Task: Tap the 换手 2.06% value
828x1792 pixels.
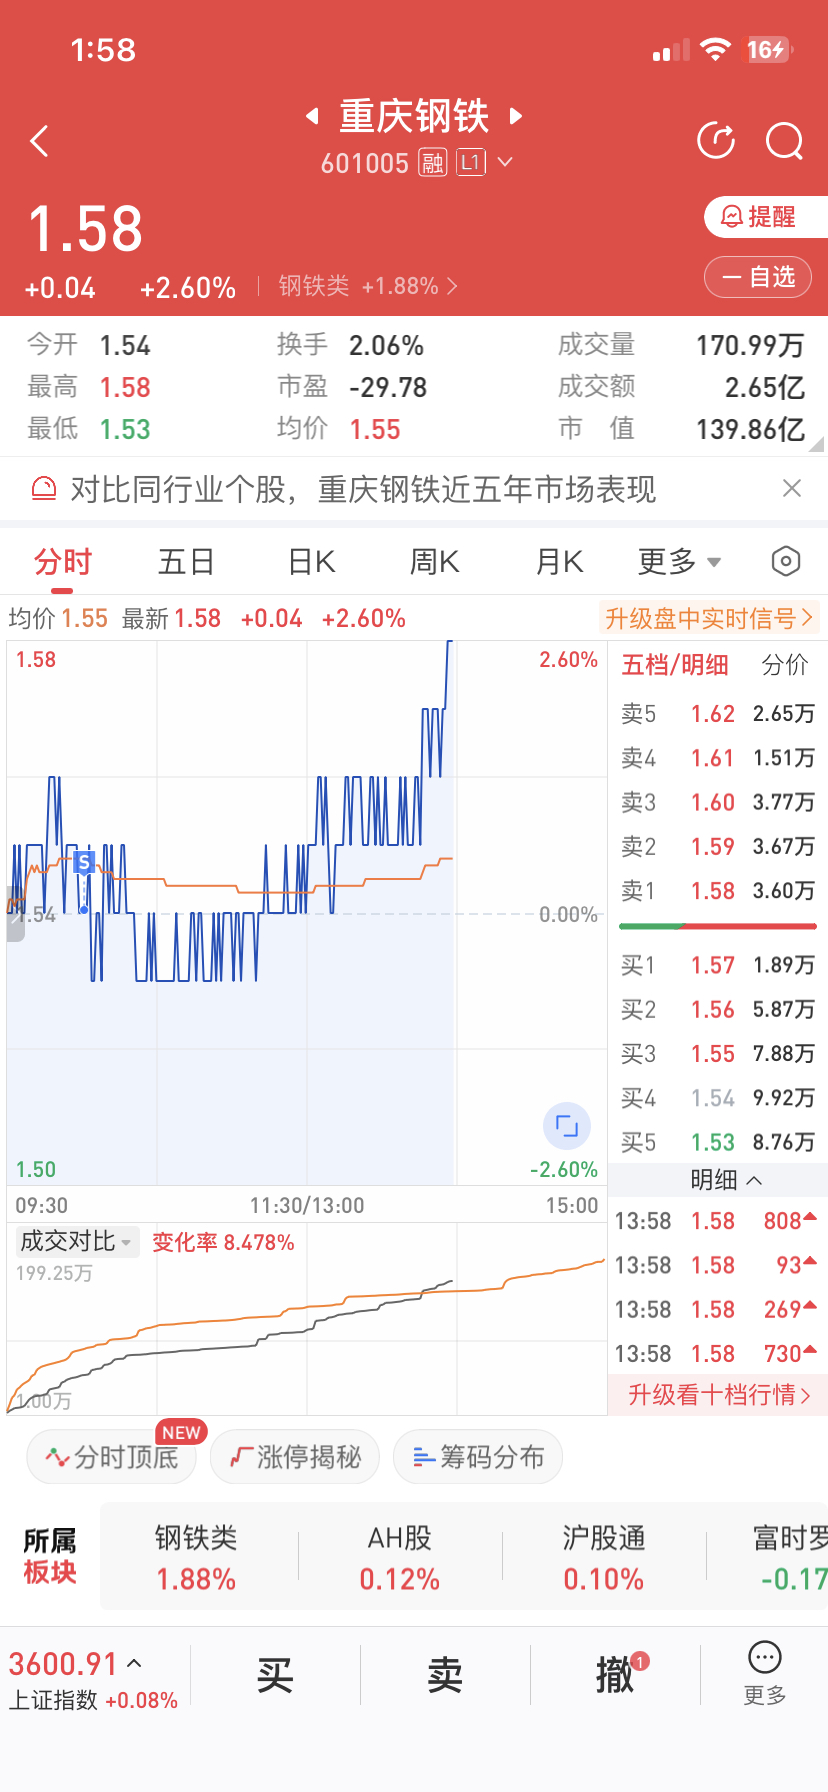Action: [386, 346]
